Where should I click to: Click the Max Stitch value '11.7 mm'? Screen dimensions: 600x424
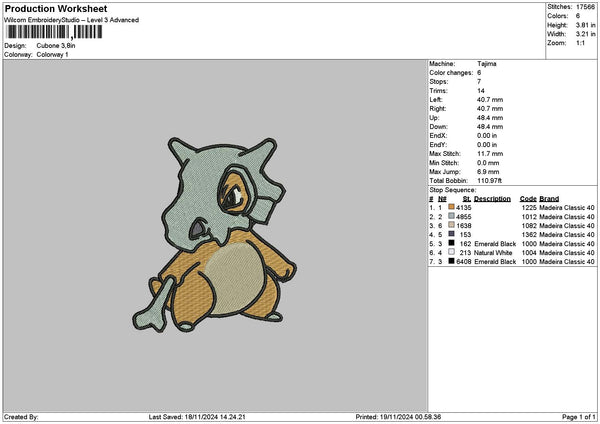click(490, 154)
